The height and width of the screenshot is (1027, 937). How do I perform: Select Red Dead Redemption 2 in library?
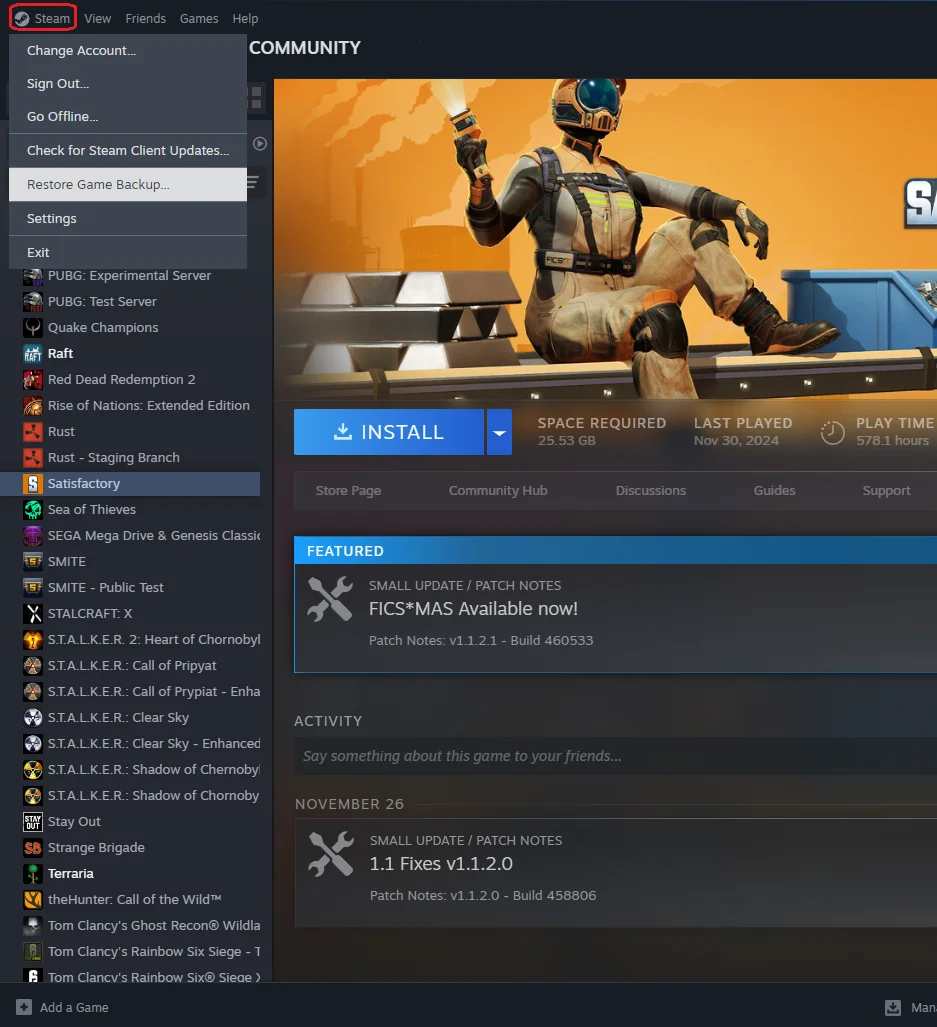(x=121, y=379)
